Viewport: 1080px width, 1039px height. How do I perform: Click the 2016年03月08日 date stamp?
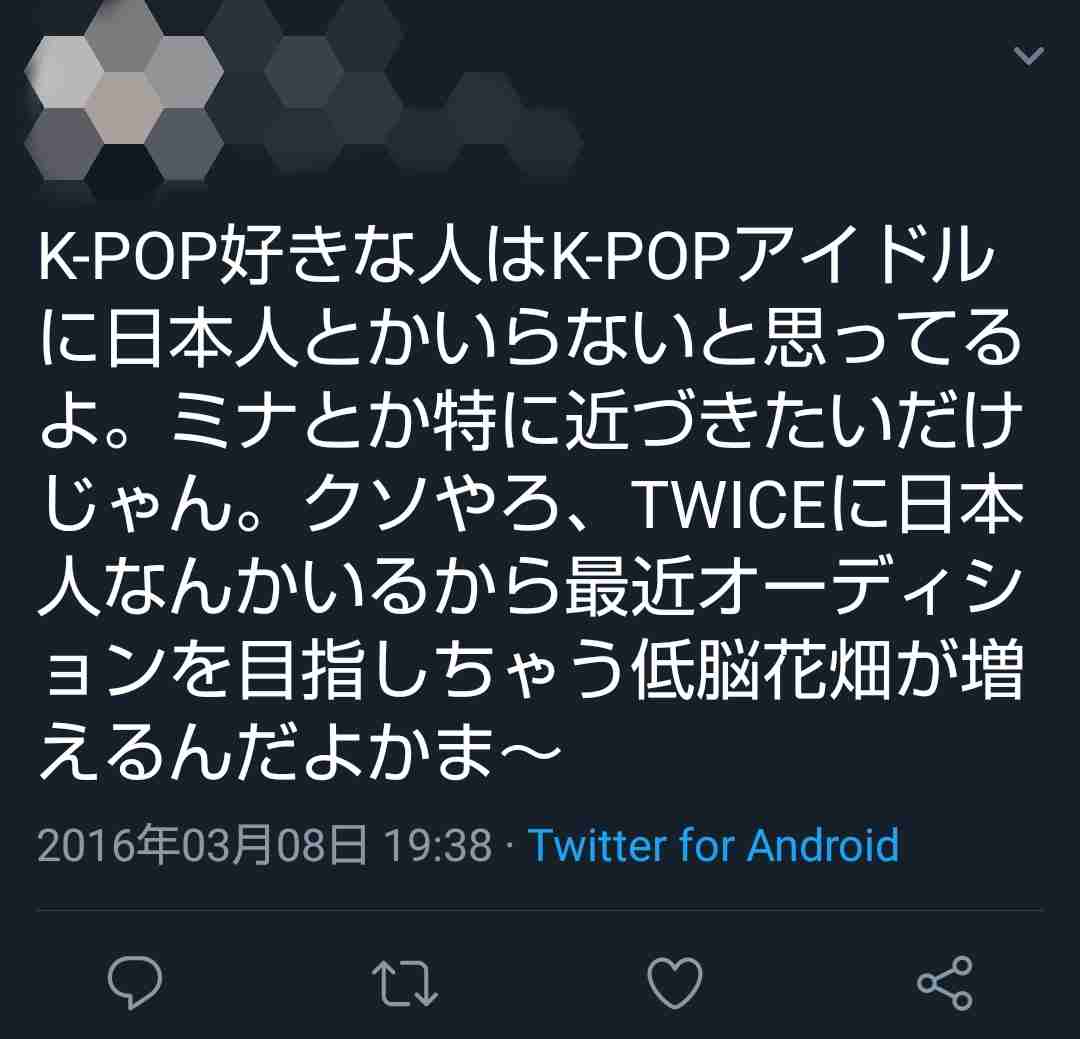tap(202, 845)
